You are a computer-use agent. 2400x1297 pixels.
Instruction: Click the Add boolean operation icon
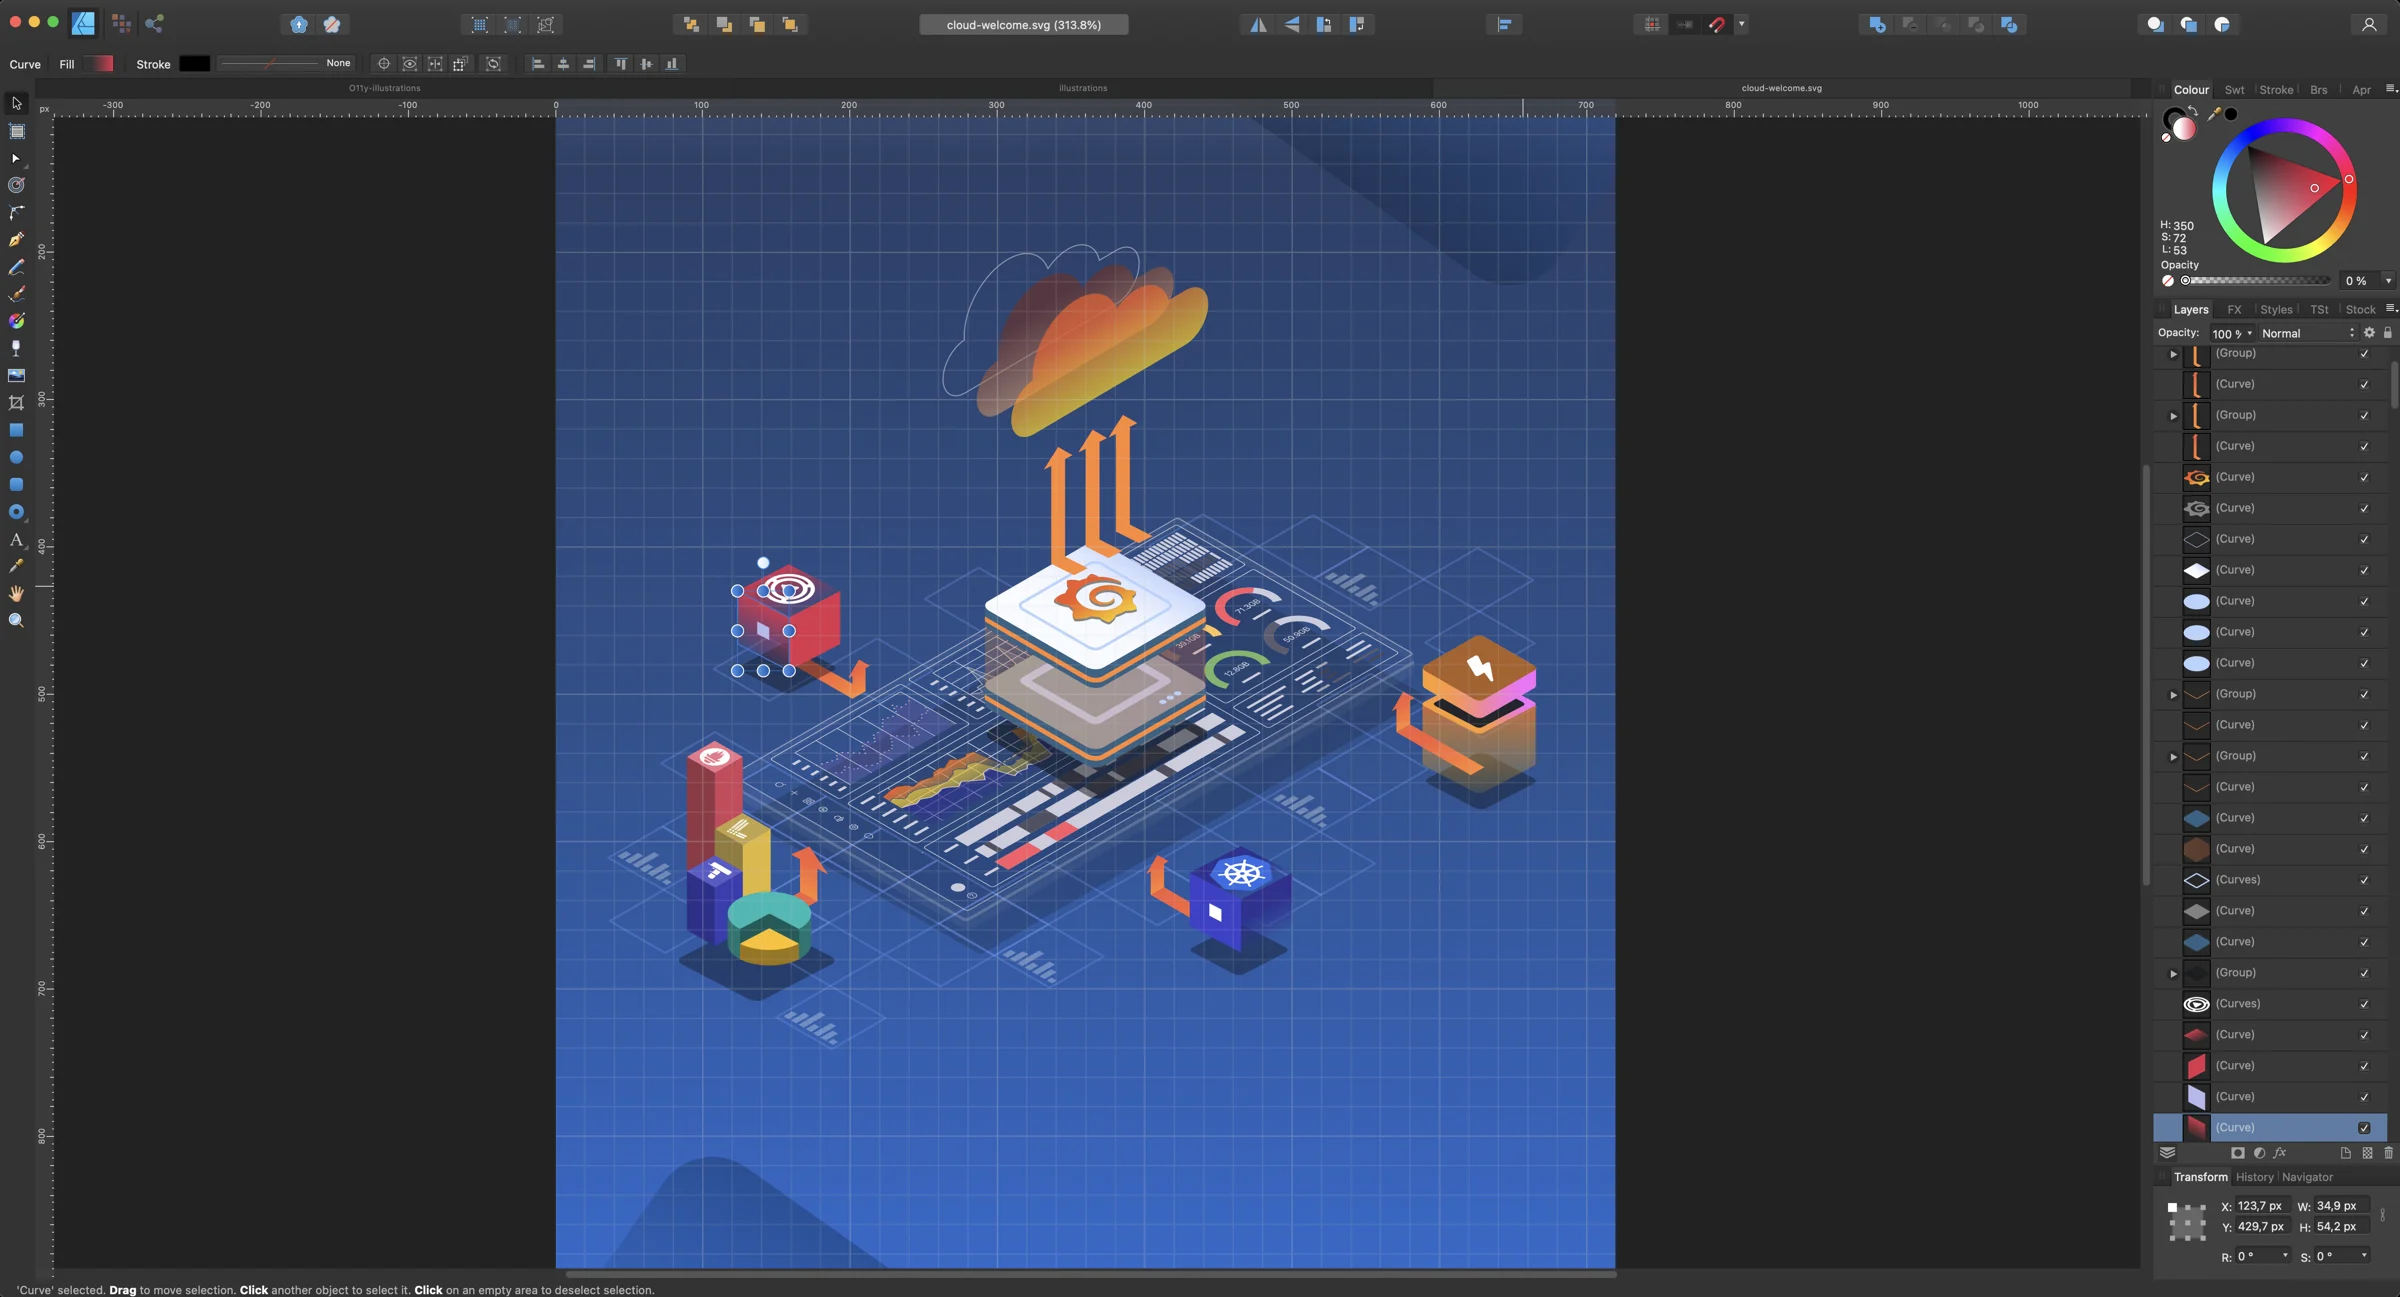[x=1877, y=24]
